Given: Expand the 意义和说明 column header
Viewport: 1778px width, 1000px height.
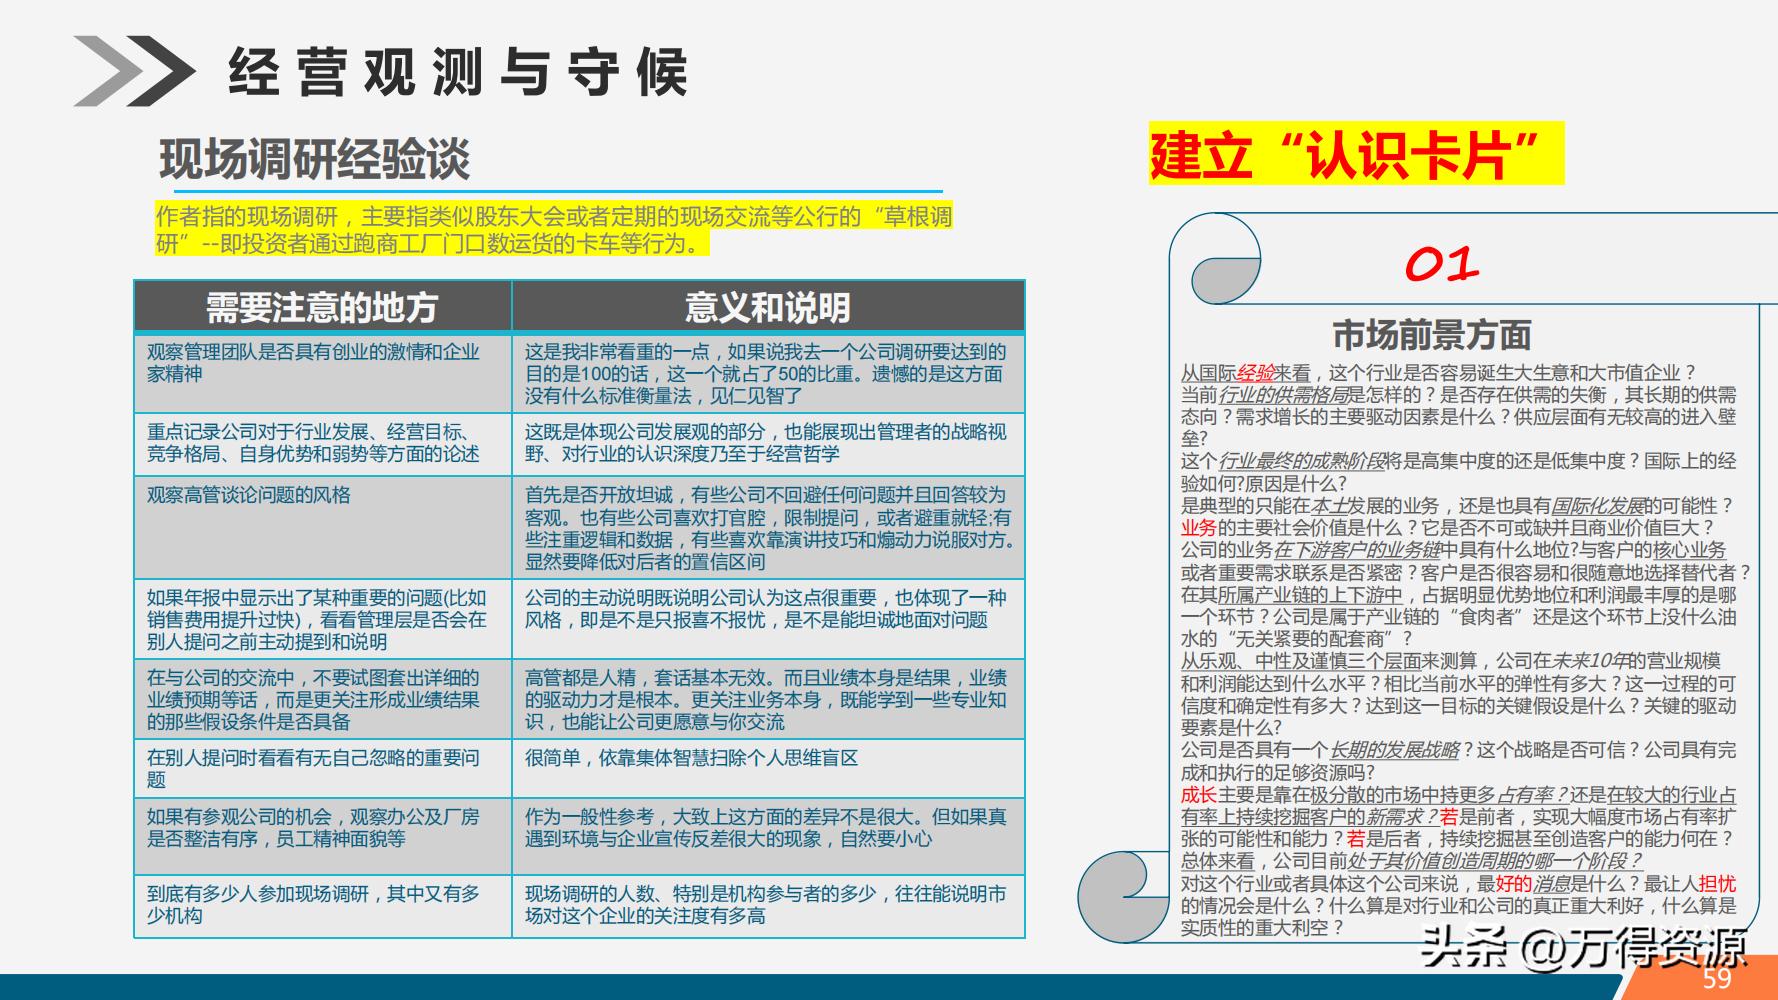Looking at the screenshot, I should pos(770,307).
